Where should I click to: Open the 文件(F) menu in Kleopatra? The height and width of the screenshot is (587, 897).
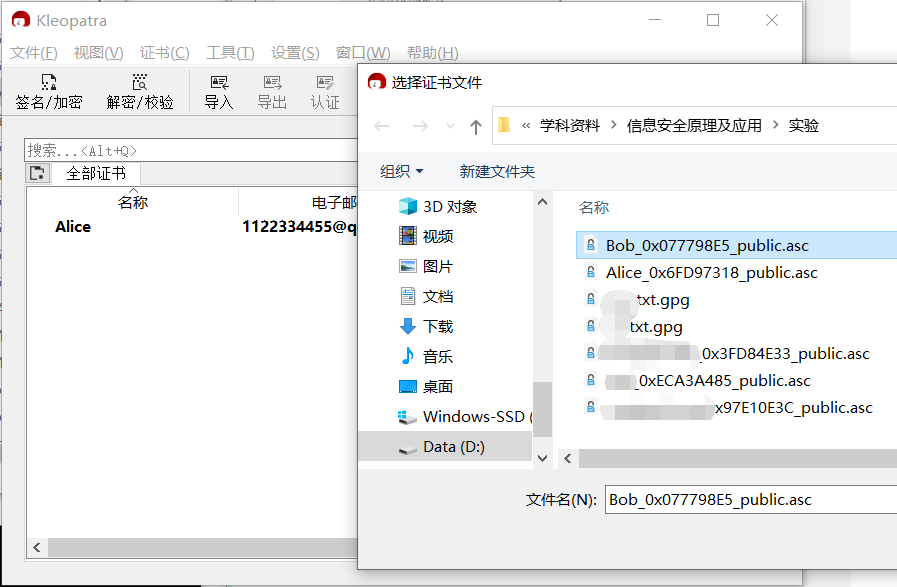click(34, 53)
